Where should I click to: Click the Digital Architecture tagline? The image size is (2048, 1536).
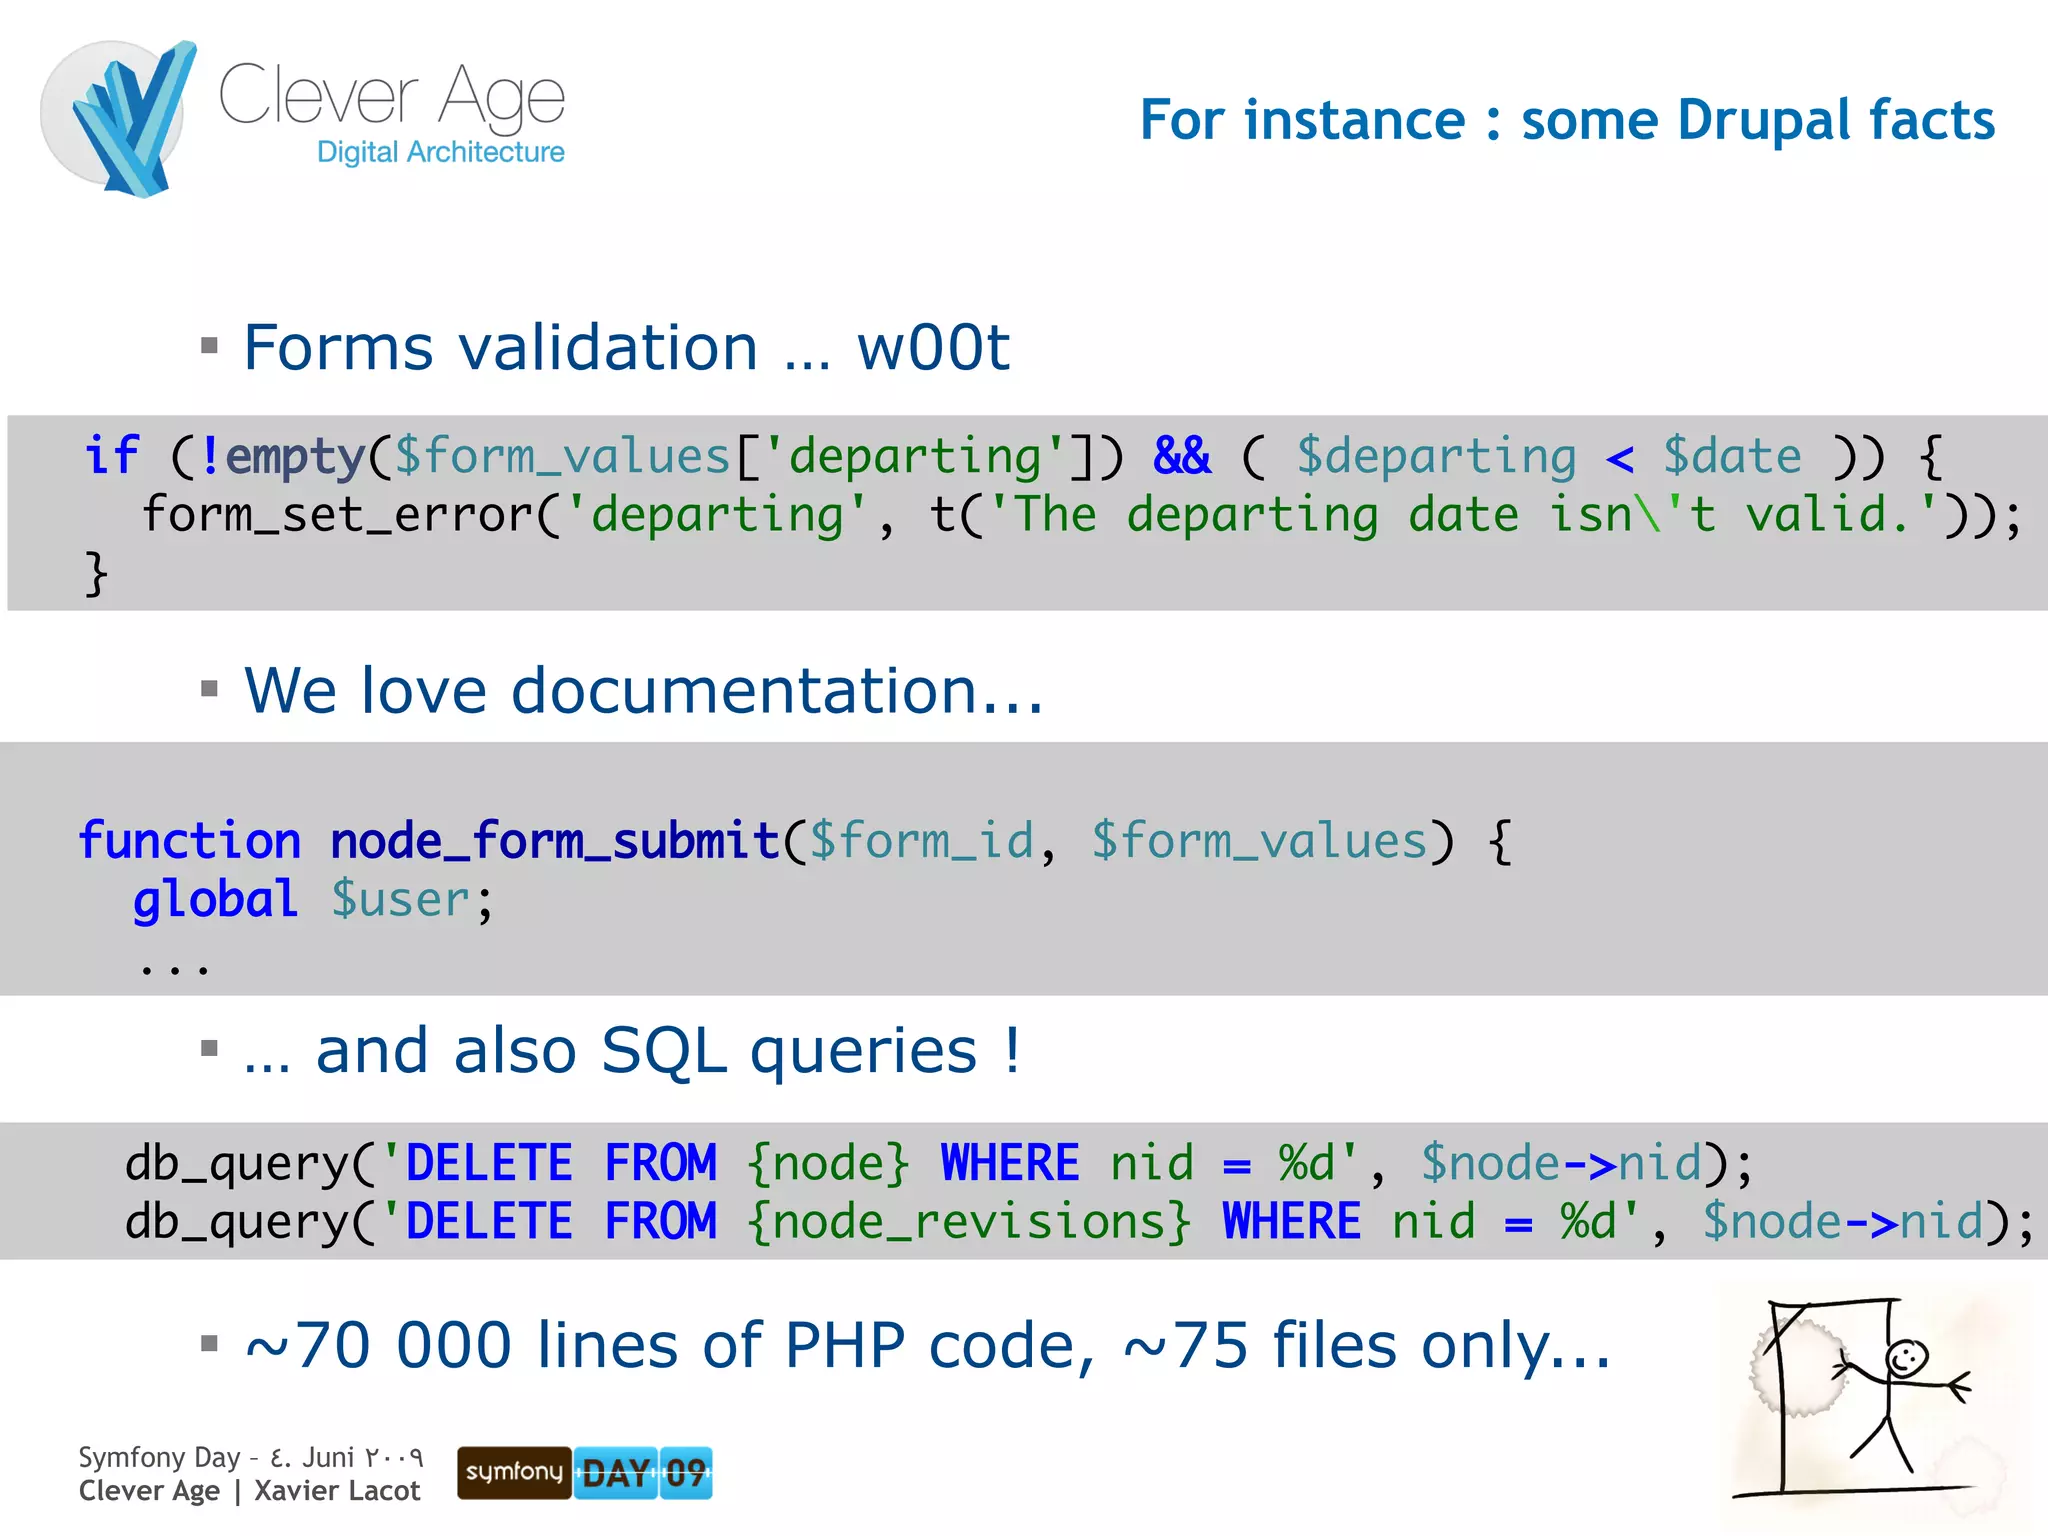440,152
